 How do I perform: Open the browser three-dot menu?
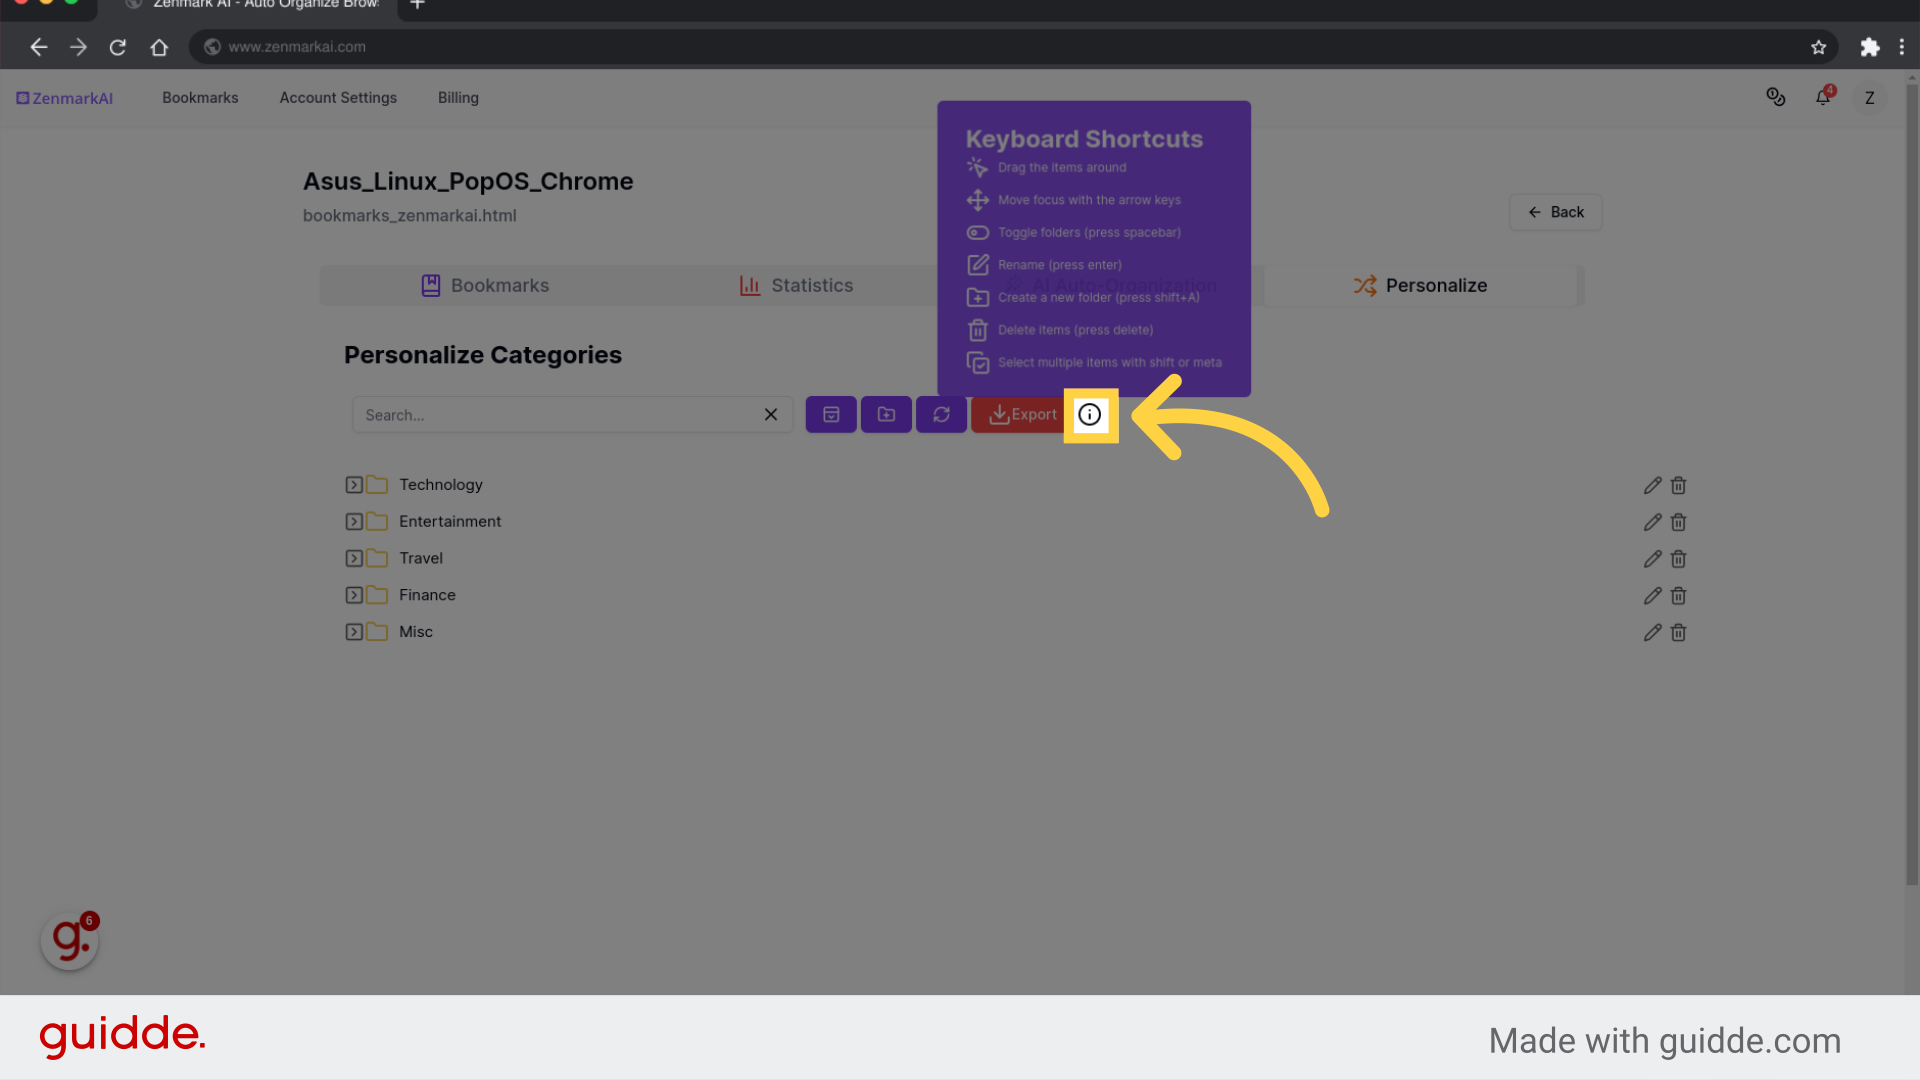click(1902, 47)
